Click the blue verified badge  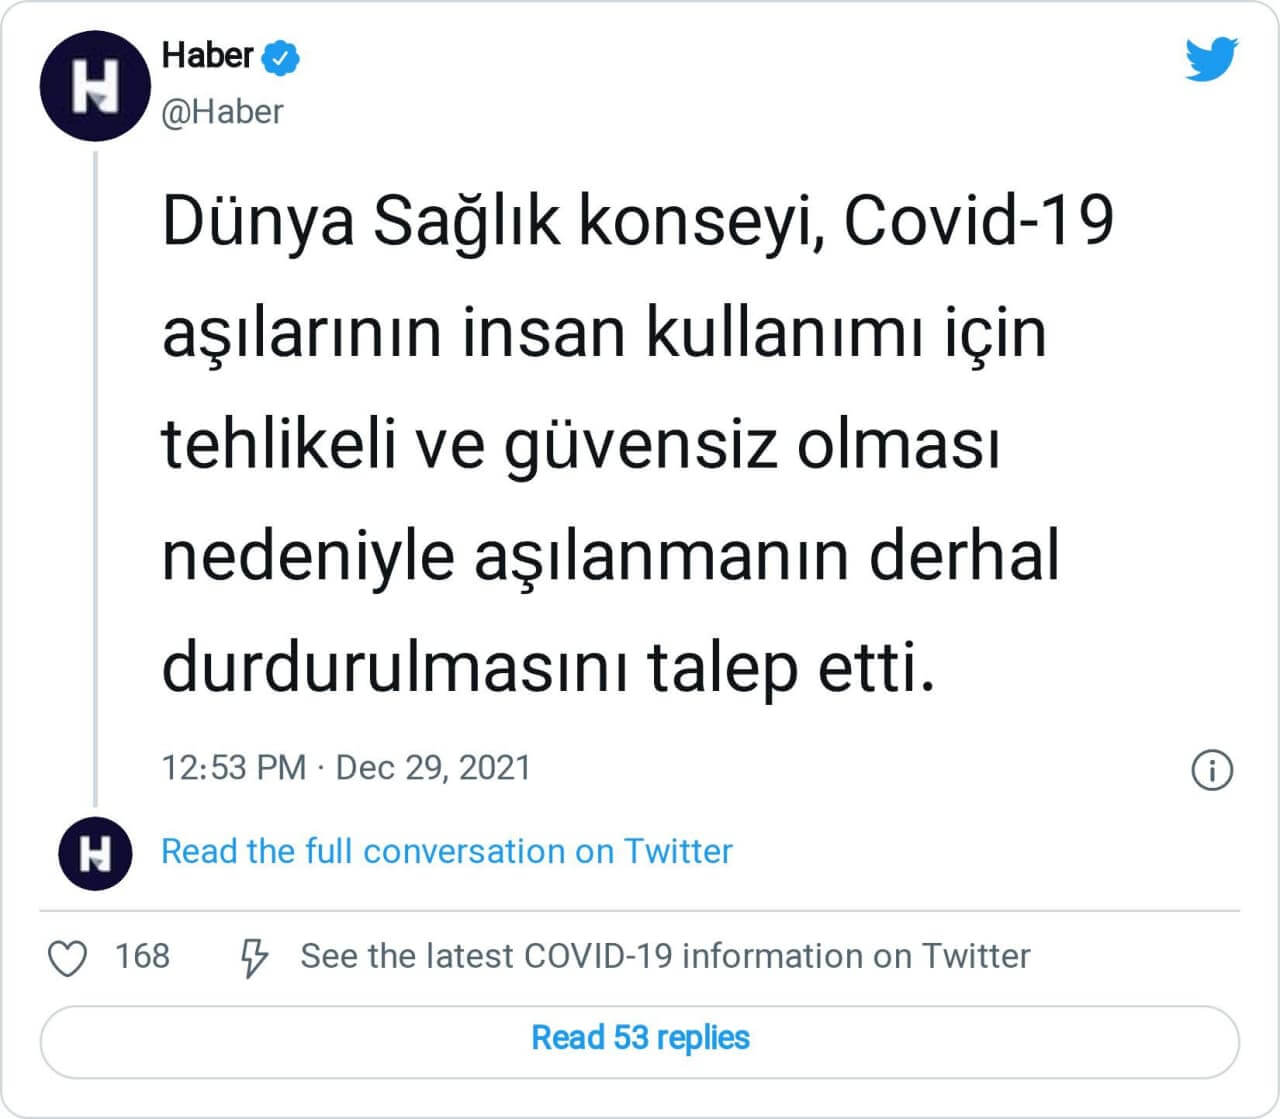click(x=281, y=58)
